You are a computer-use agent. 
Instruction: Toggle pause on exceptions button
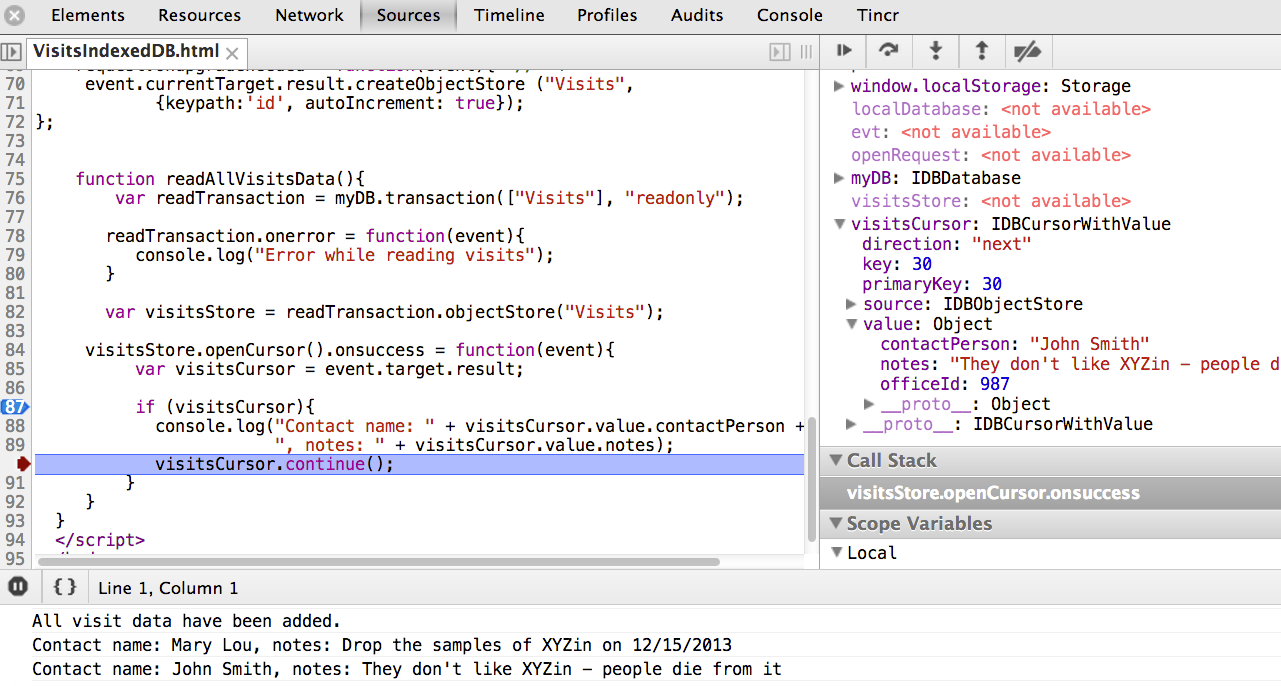coord(18,588)
